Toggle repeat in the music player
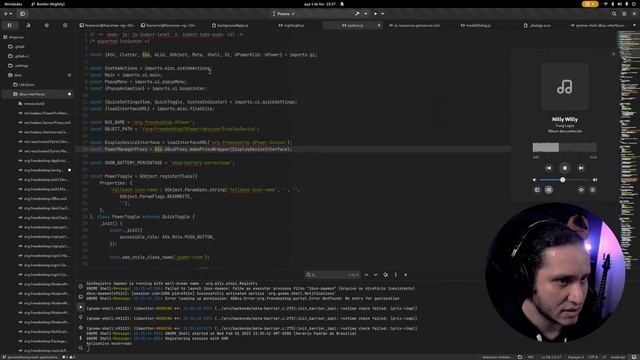 581,190
